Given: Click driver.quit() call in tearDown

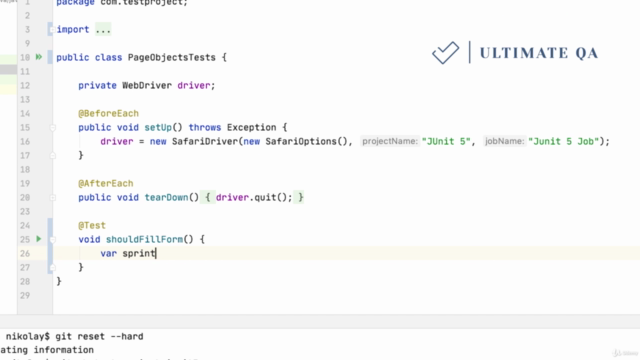Looking at the screenshot, I should (254, 198).
